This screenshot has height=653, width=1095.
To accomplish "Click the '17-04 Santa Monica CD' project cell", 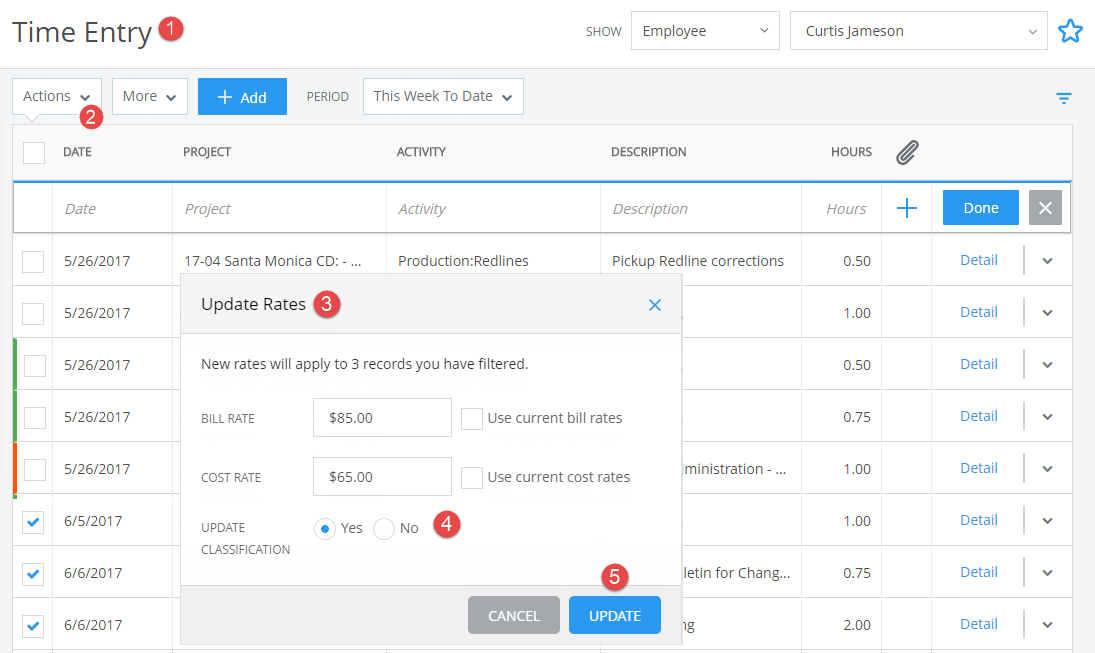I will pos(273,261).
